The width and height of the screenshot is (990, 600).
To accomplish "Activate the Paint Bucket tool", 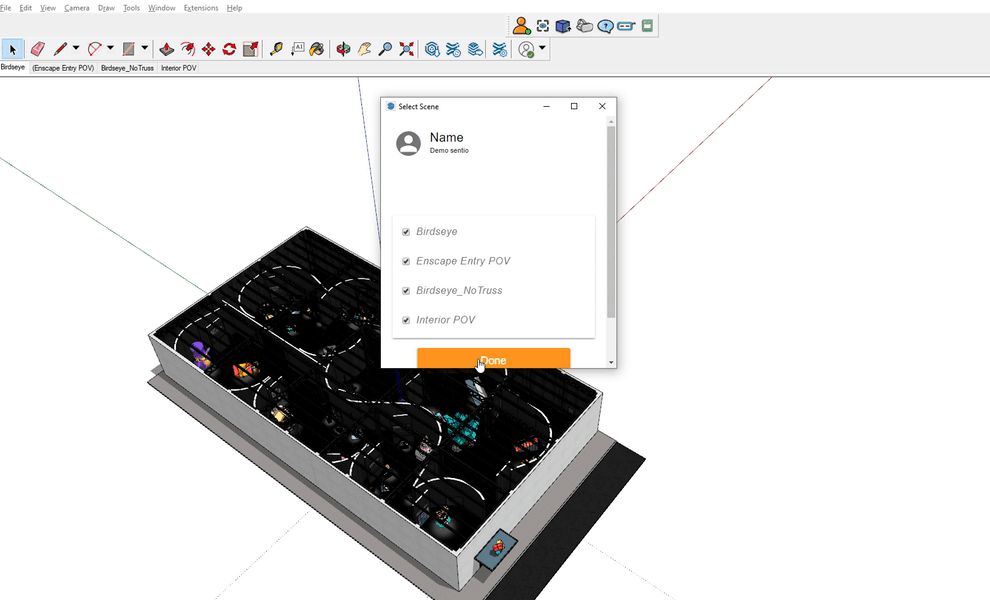I will click(317, 49).
